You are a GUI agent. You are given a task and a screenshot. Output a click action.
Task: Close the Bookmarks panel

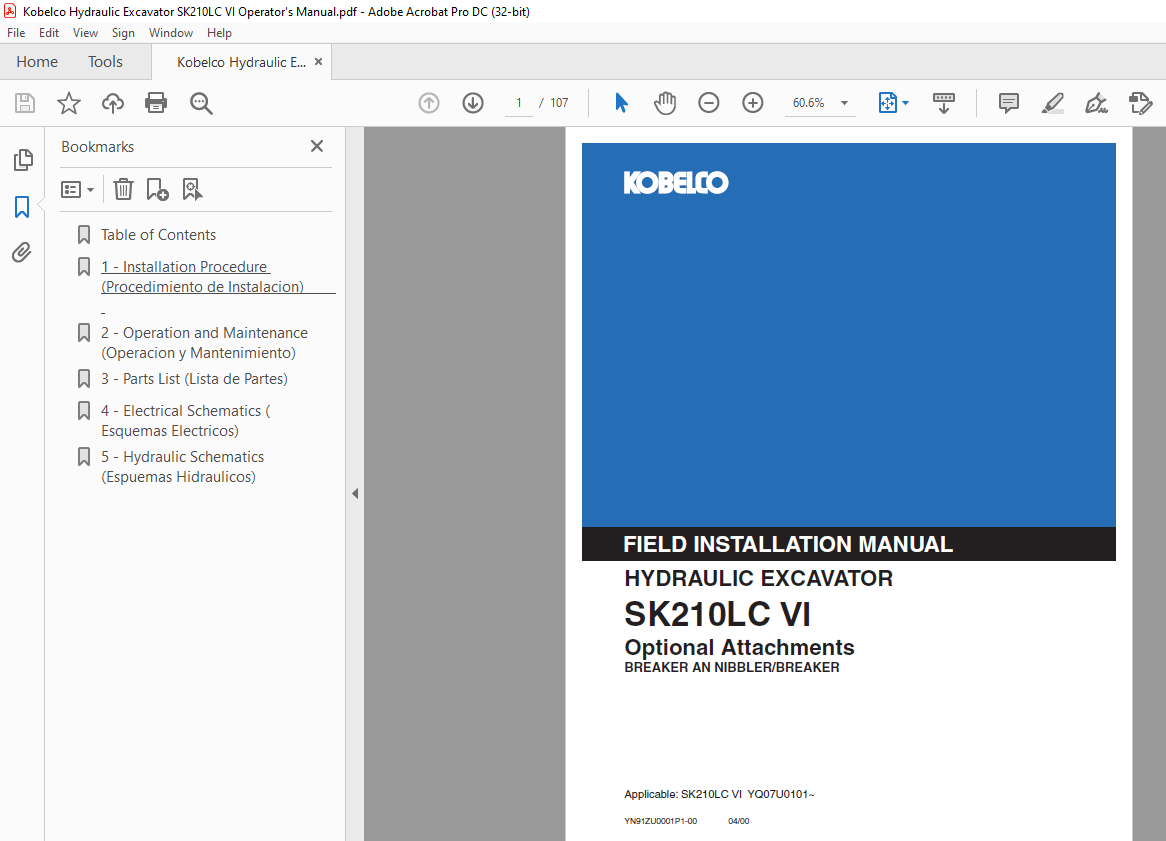point(317,146)
